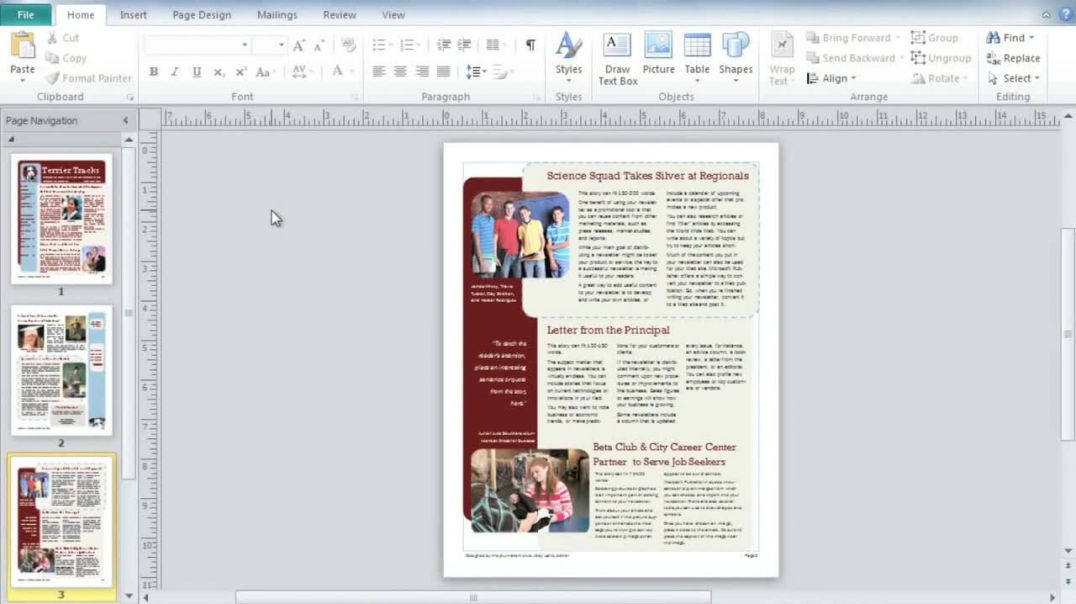The height and width of the screenshot is (604, 1076).
Task: Click the Ungroup command
Action: (941, 58)
